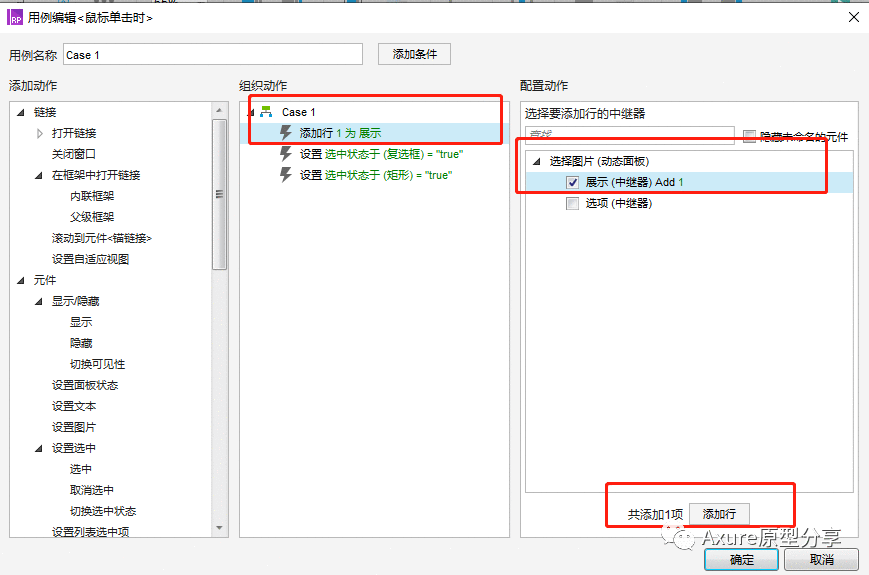Collapse the 显示/隐藏 group
The image size is (869, 575).
click(x=39, y=301)
